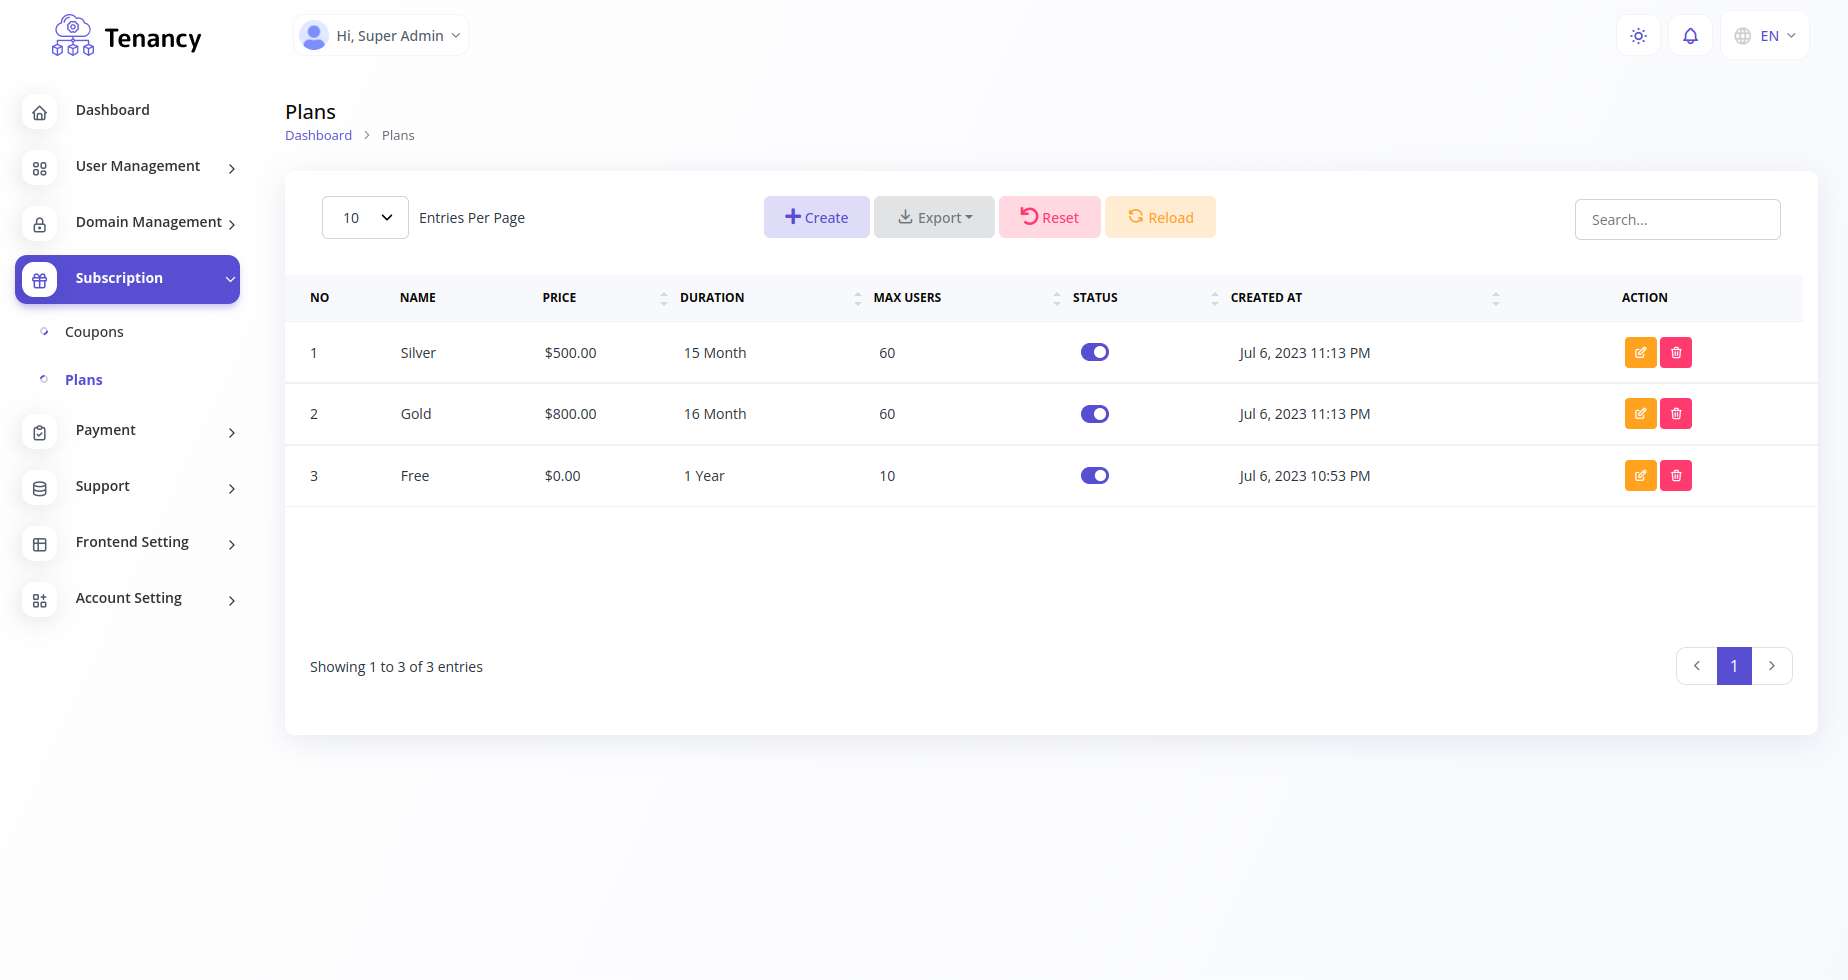Delete the Free plan
Screen dimensions: 1848x980
tap(1676, 476)
